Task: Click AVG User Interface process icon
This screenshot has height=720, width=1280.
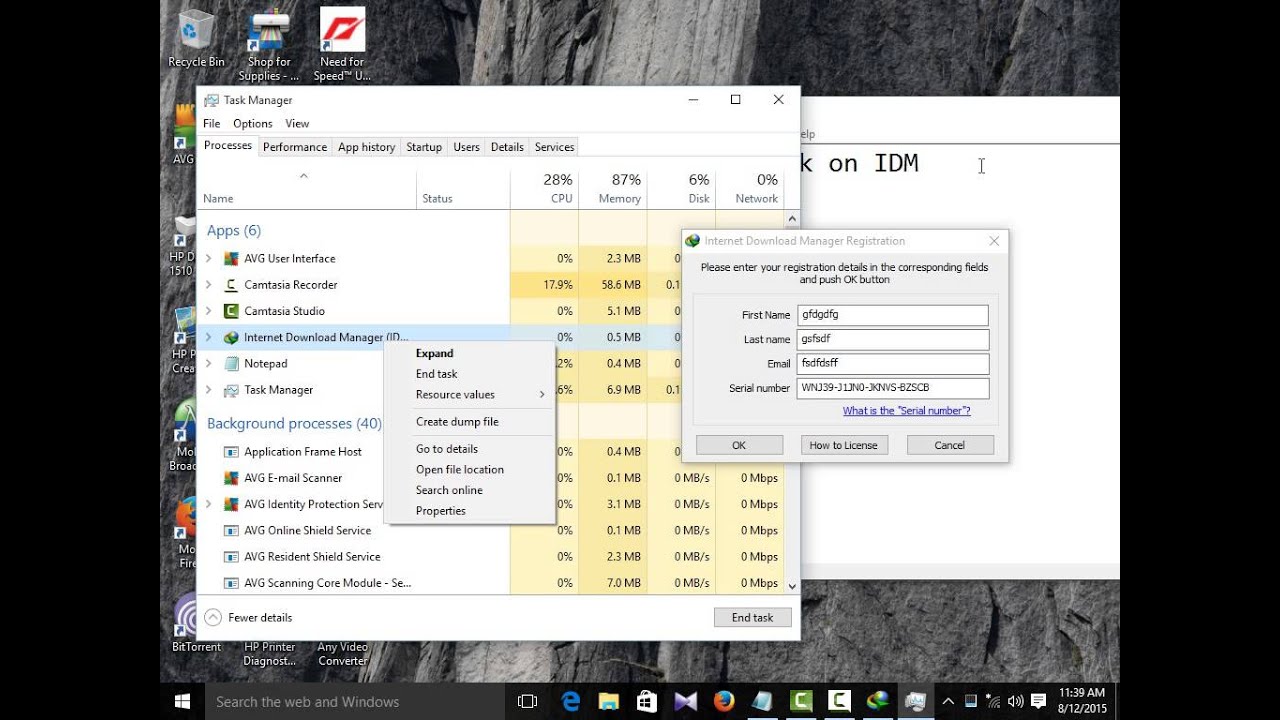Action: (231, 258)
